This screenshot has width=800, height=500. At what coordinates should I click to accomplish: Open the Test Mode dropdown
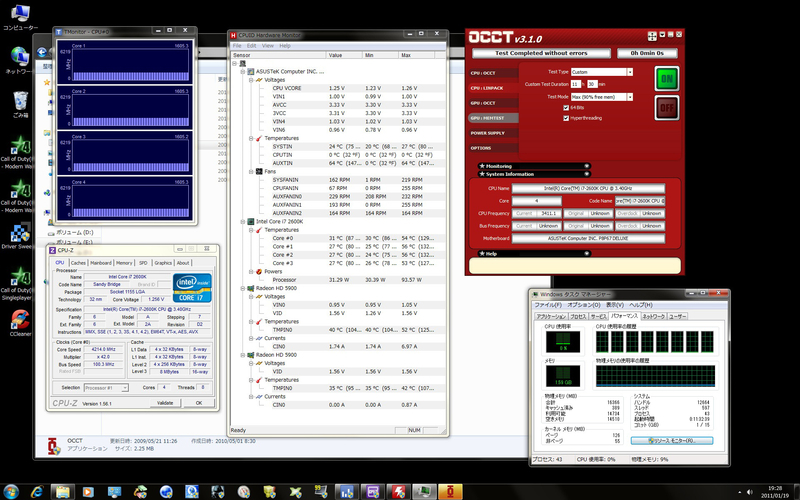630,97
